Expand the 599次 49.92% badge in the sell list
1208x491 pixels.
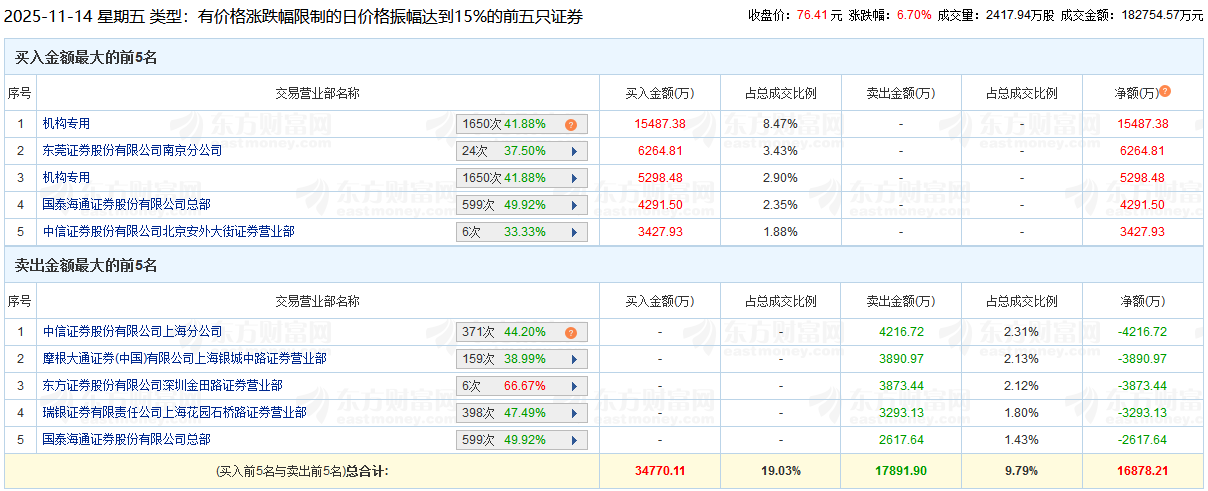point(521,440)
